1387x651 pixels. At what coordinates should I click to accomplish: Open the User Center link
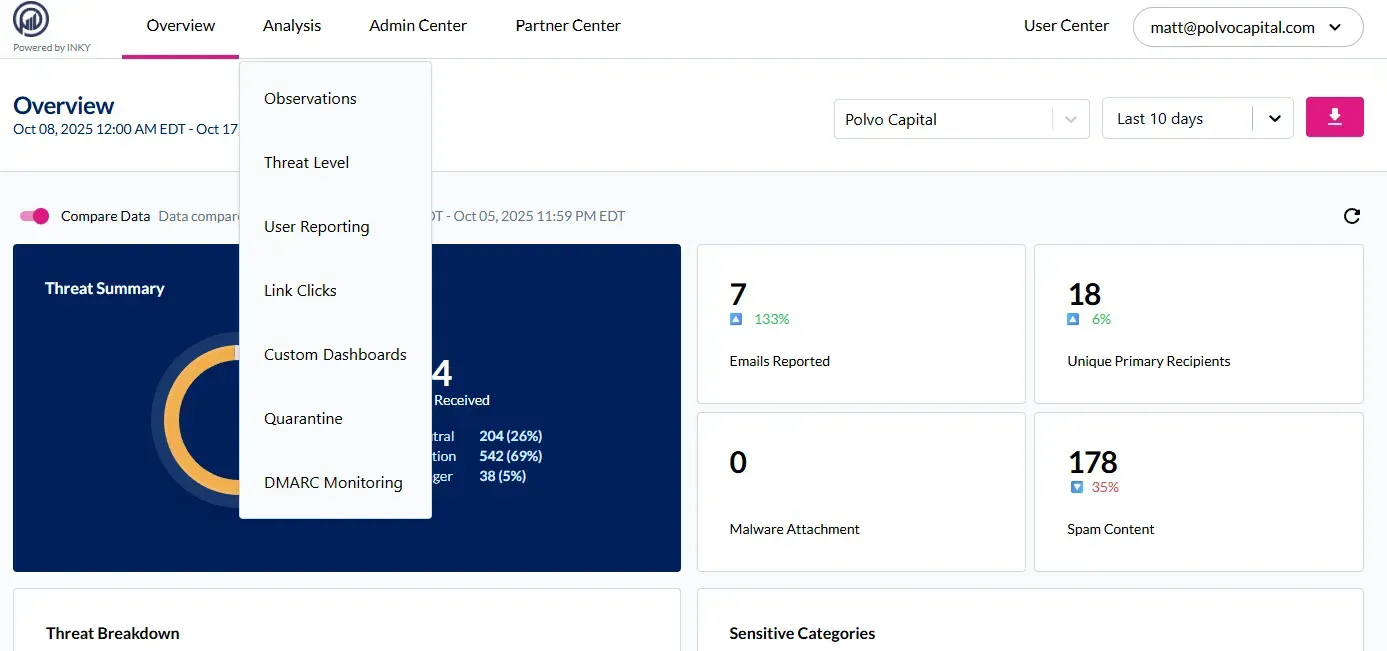[x=1066, y=26]
